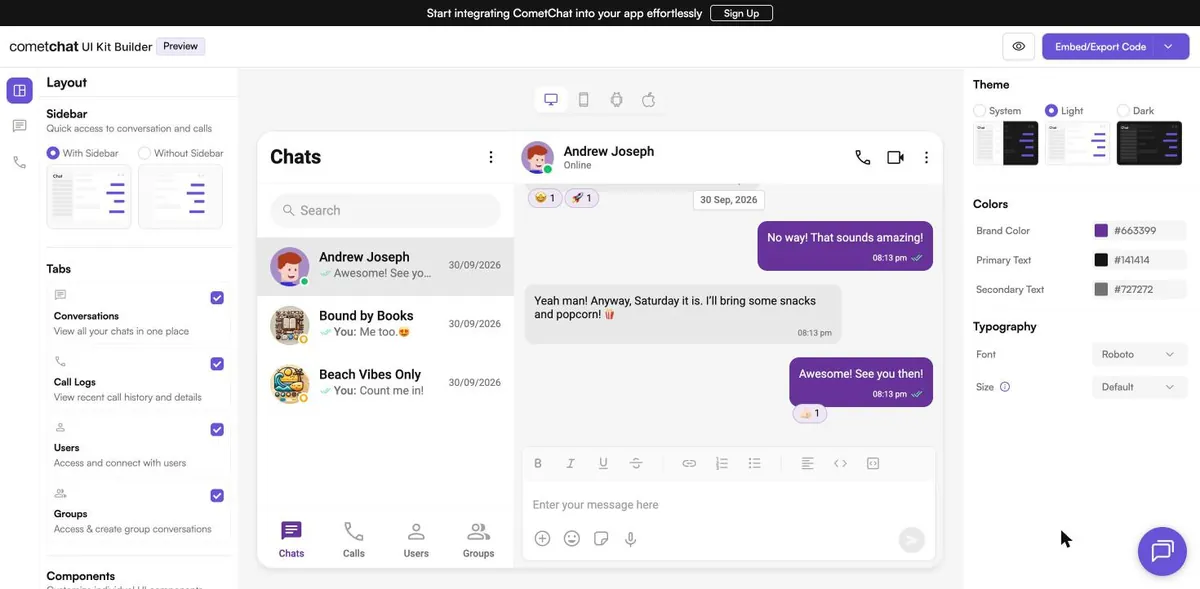Viewport: 1200px width, 589px height.
Task: Uncheck the Conversations tab checkbox
Action: tap(217, 298)
